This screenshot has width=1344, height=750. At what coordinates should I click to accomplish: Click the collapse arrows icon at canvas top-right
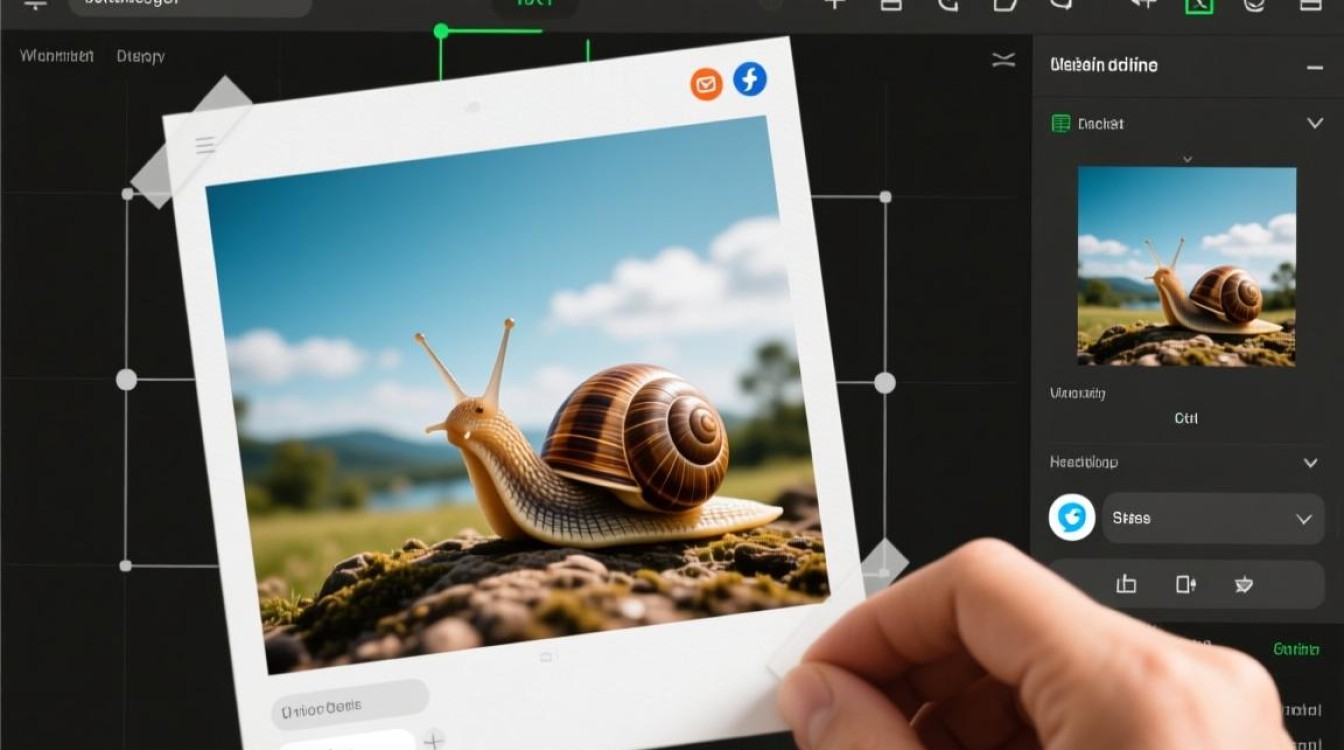tap(1003, 60)
